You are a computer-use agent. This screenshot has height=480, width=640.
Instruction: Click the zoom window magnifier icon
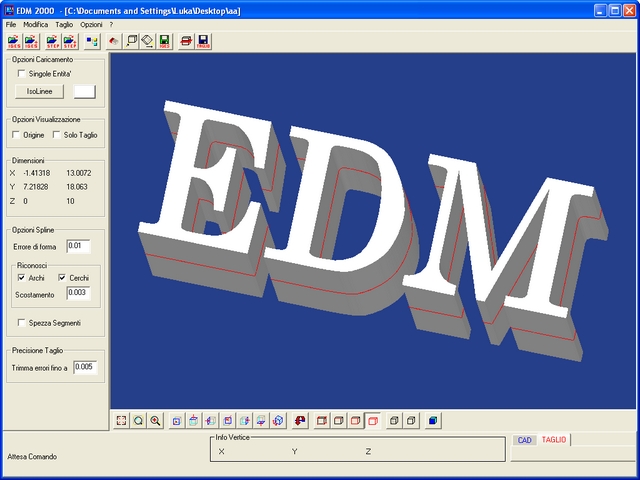(138, 420)
